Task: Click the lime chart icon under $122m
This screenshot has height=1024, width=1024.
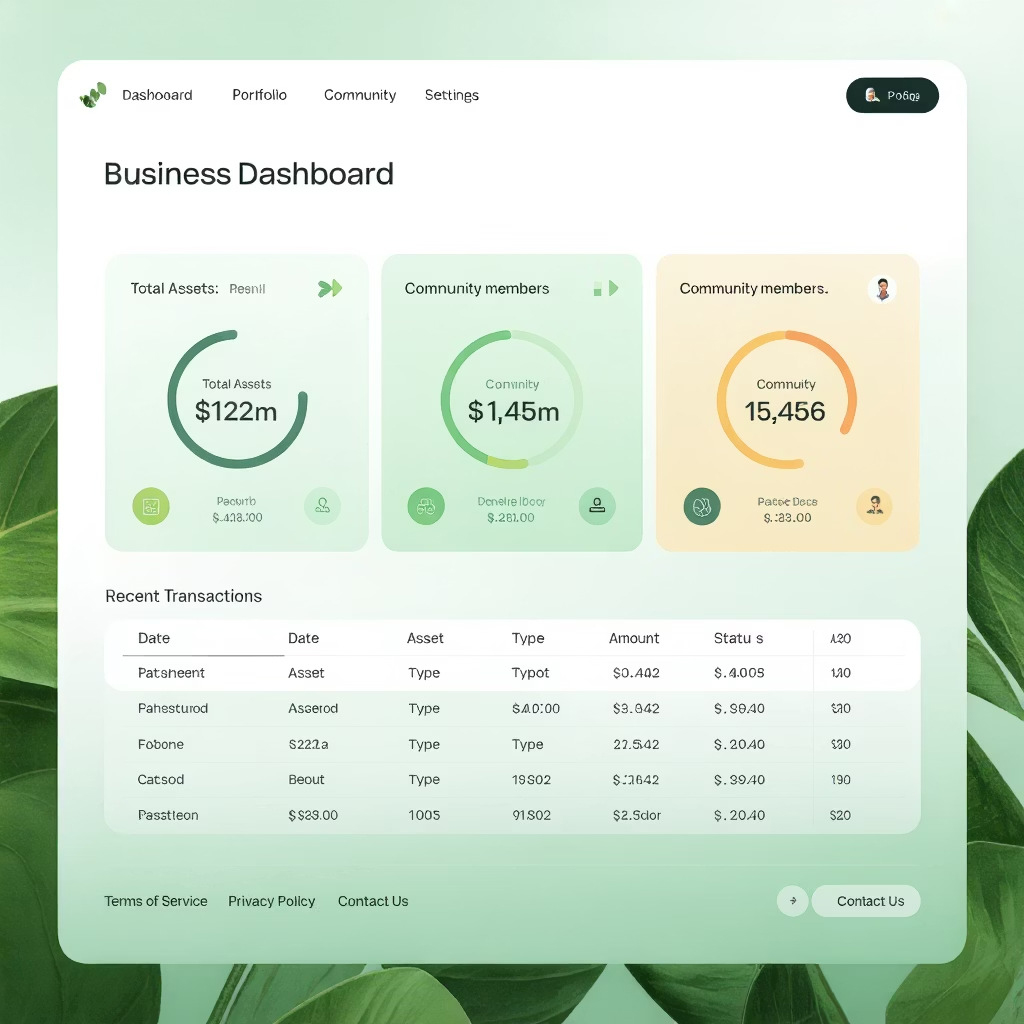Action: [x=151, y=506]
